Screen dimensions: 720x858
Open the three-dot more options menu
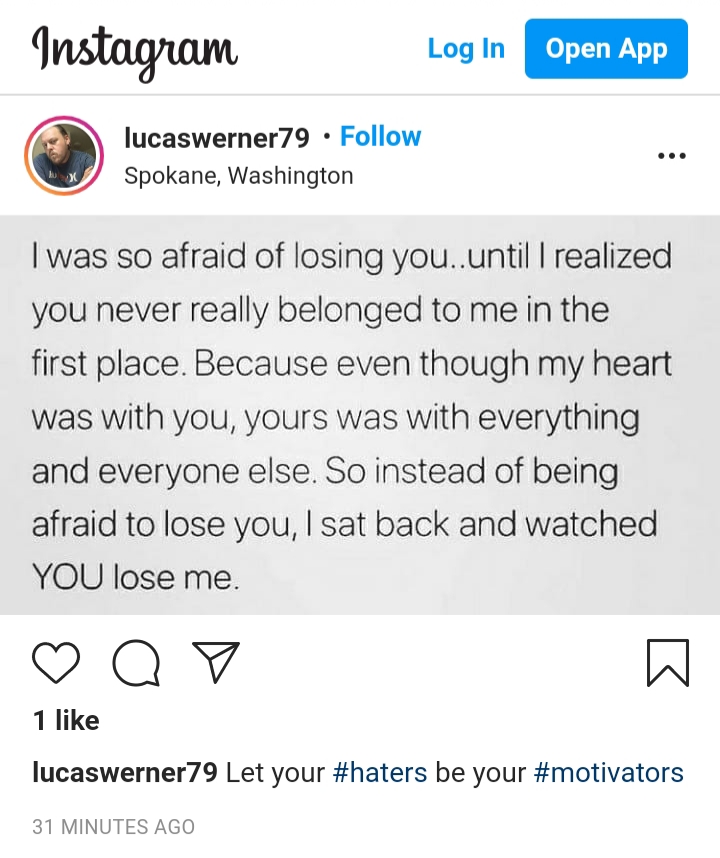click(x=671, y=156)
